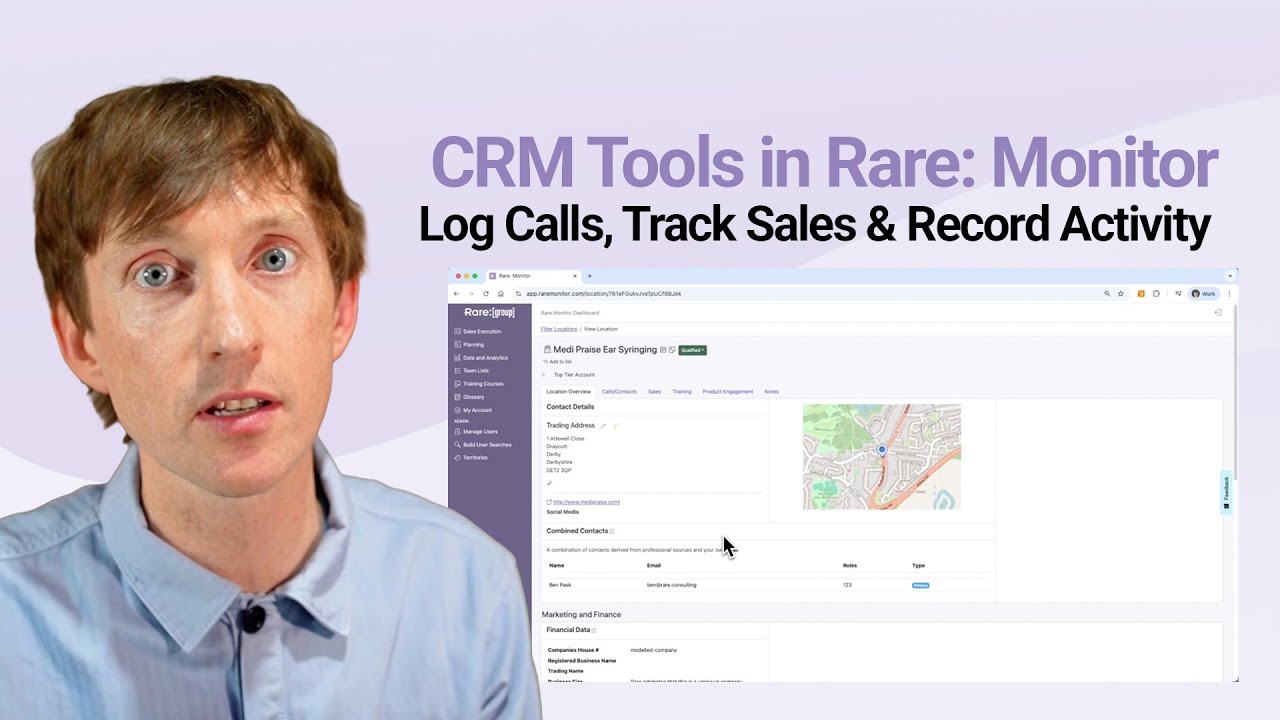Open the Qualified status dropdown

point(692,350)
